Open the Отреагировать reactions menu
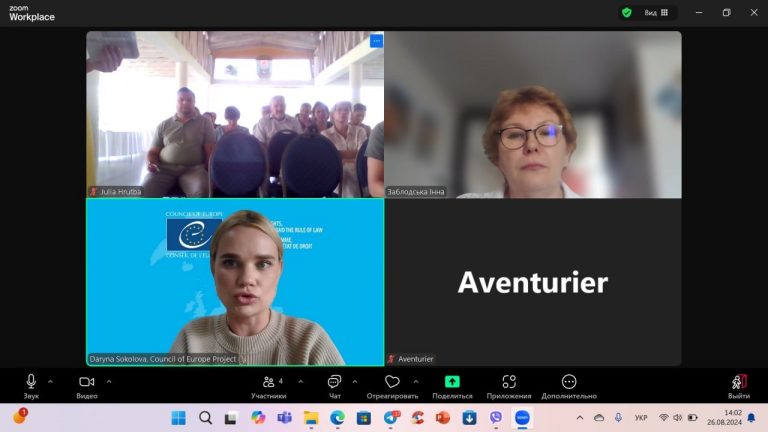Viewport: 768px width, 432px height. tap(392, 385)
